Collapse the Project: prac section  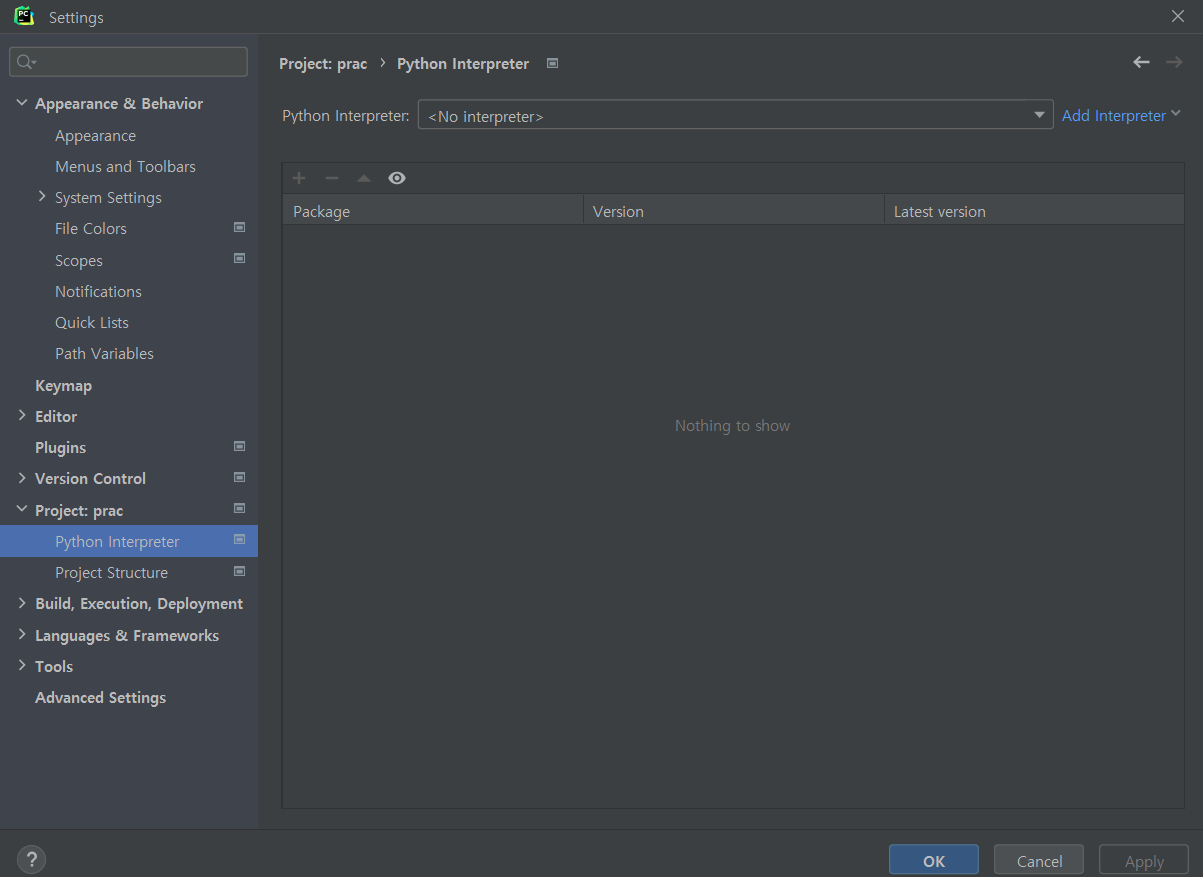[22, 510]
